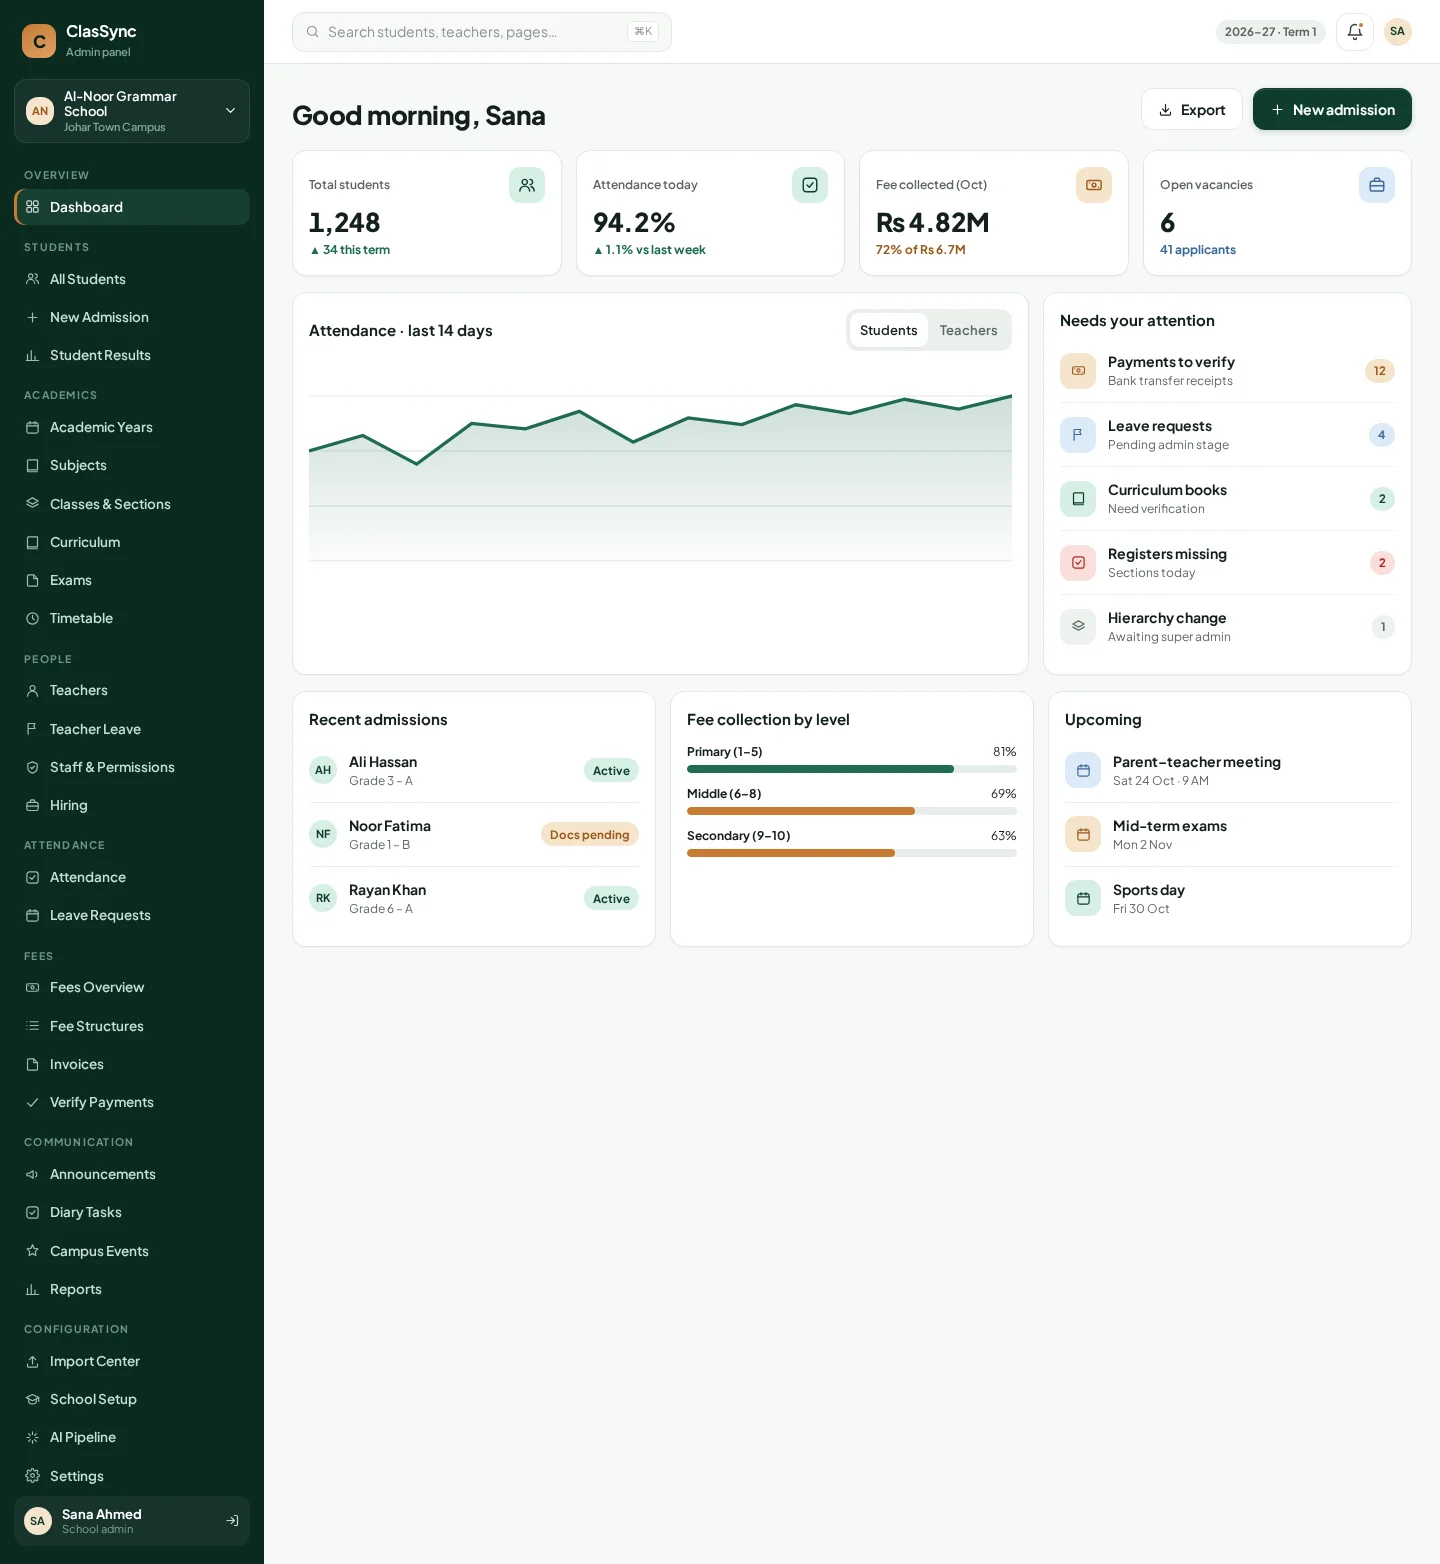
Task: Click the "72% of Rs 6.7M" text
Action: [921, 250]
